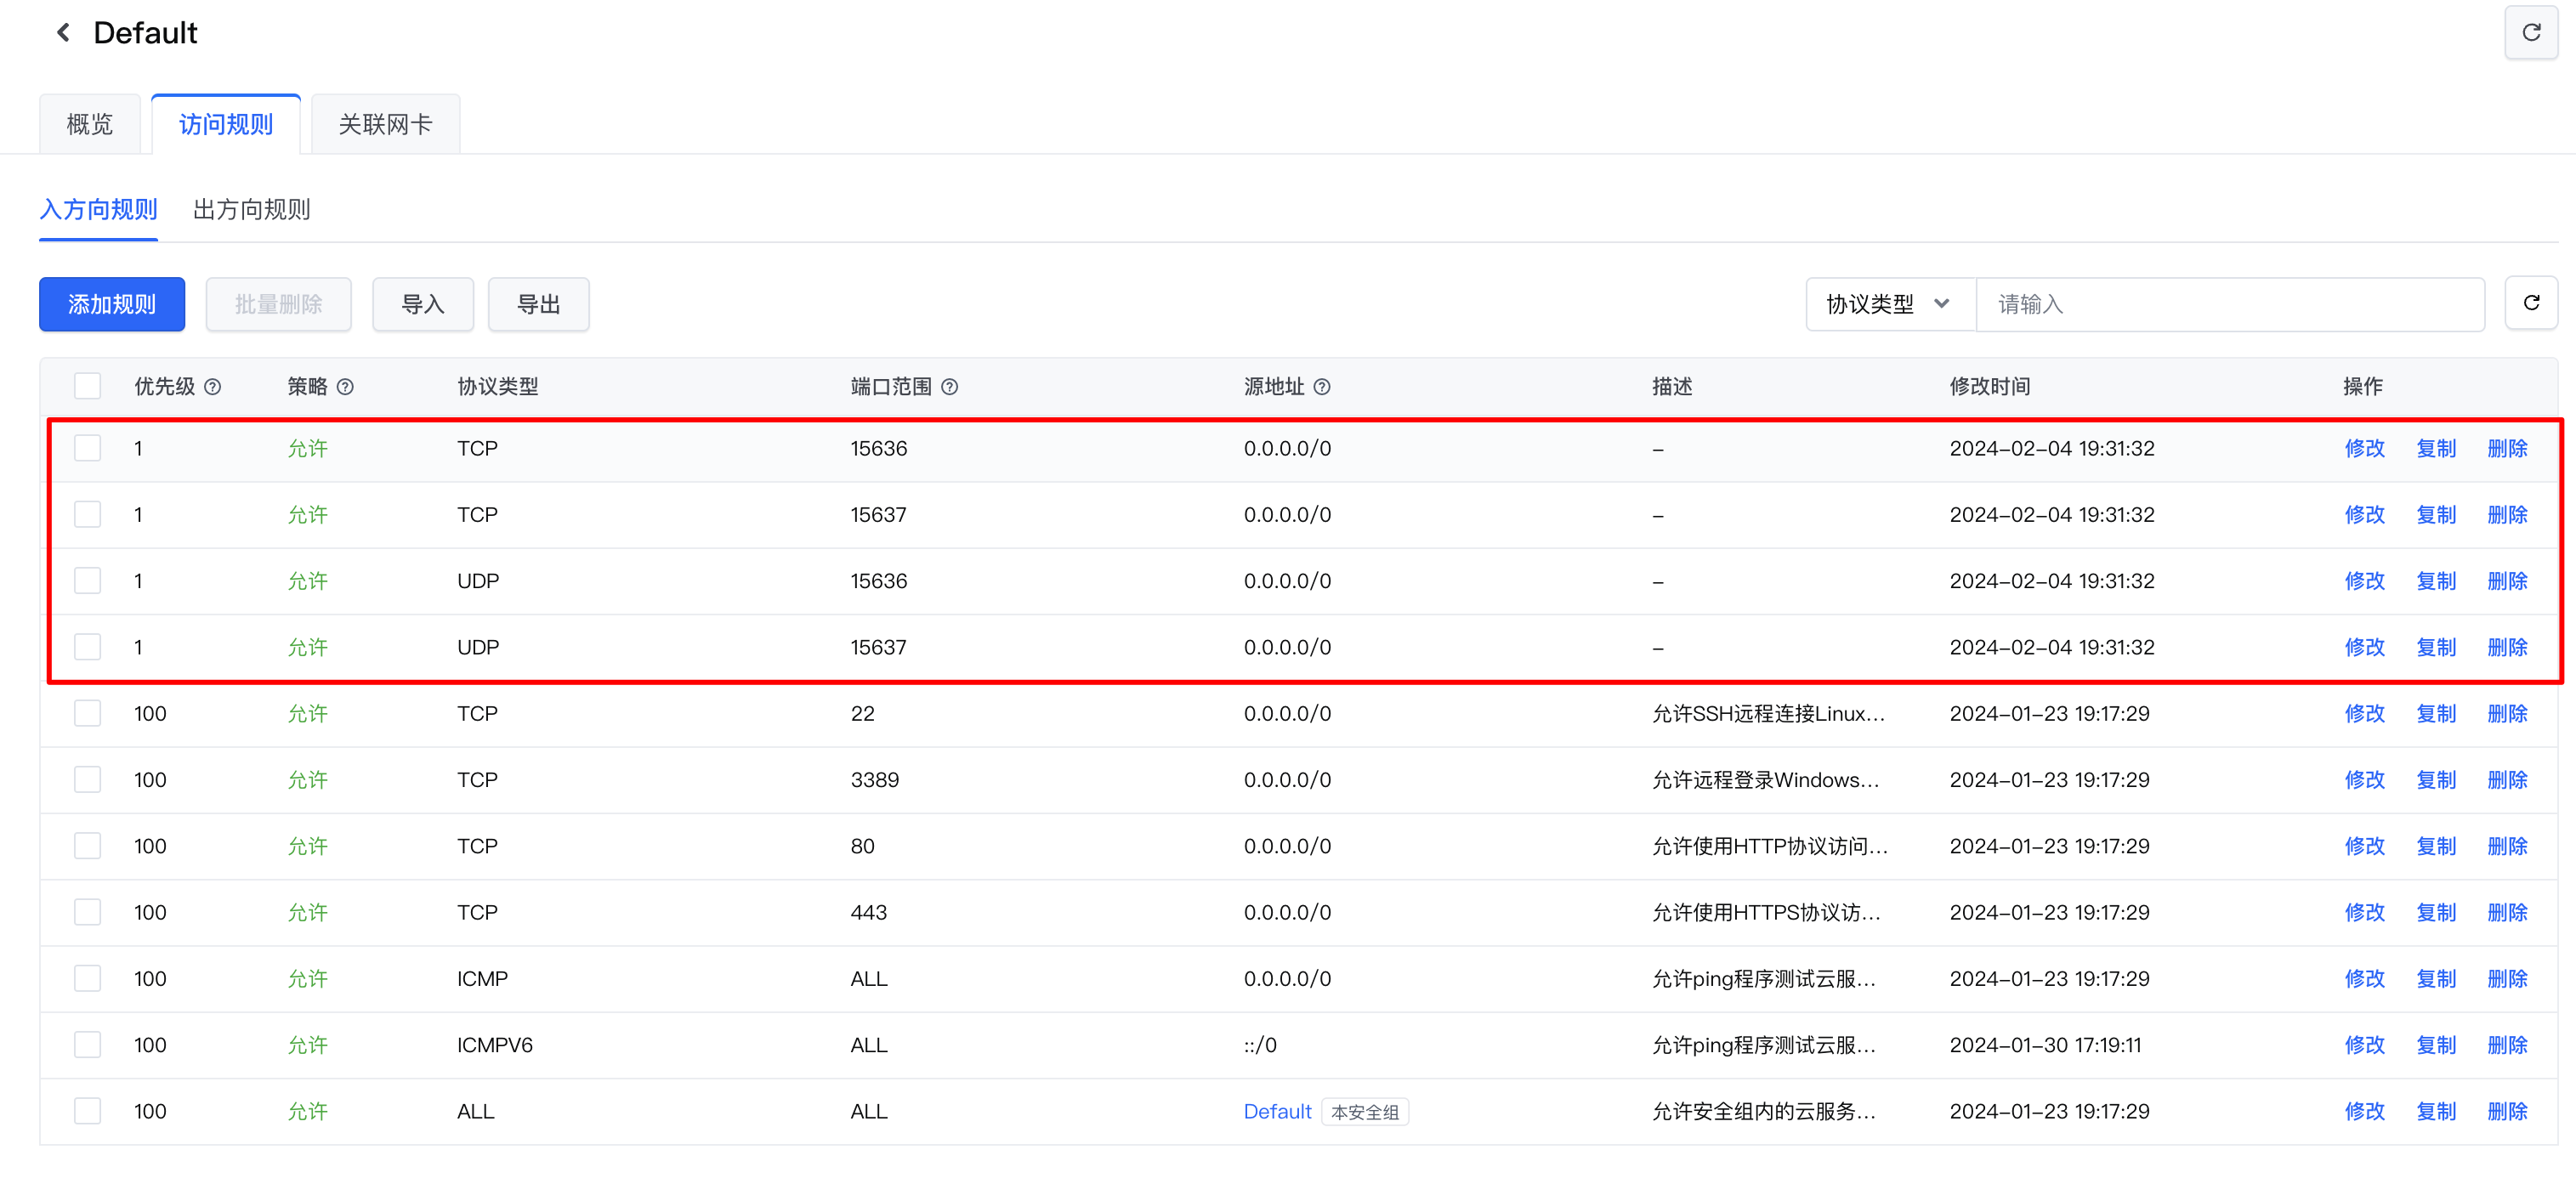Toggle the select-all checkbox in the table header

88,386
